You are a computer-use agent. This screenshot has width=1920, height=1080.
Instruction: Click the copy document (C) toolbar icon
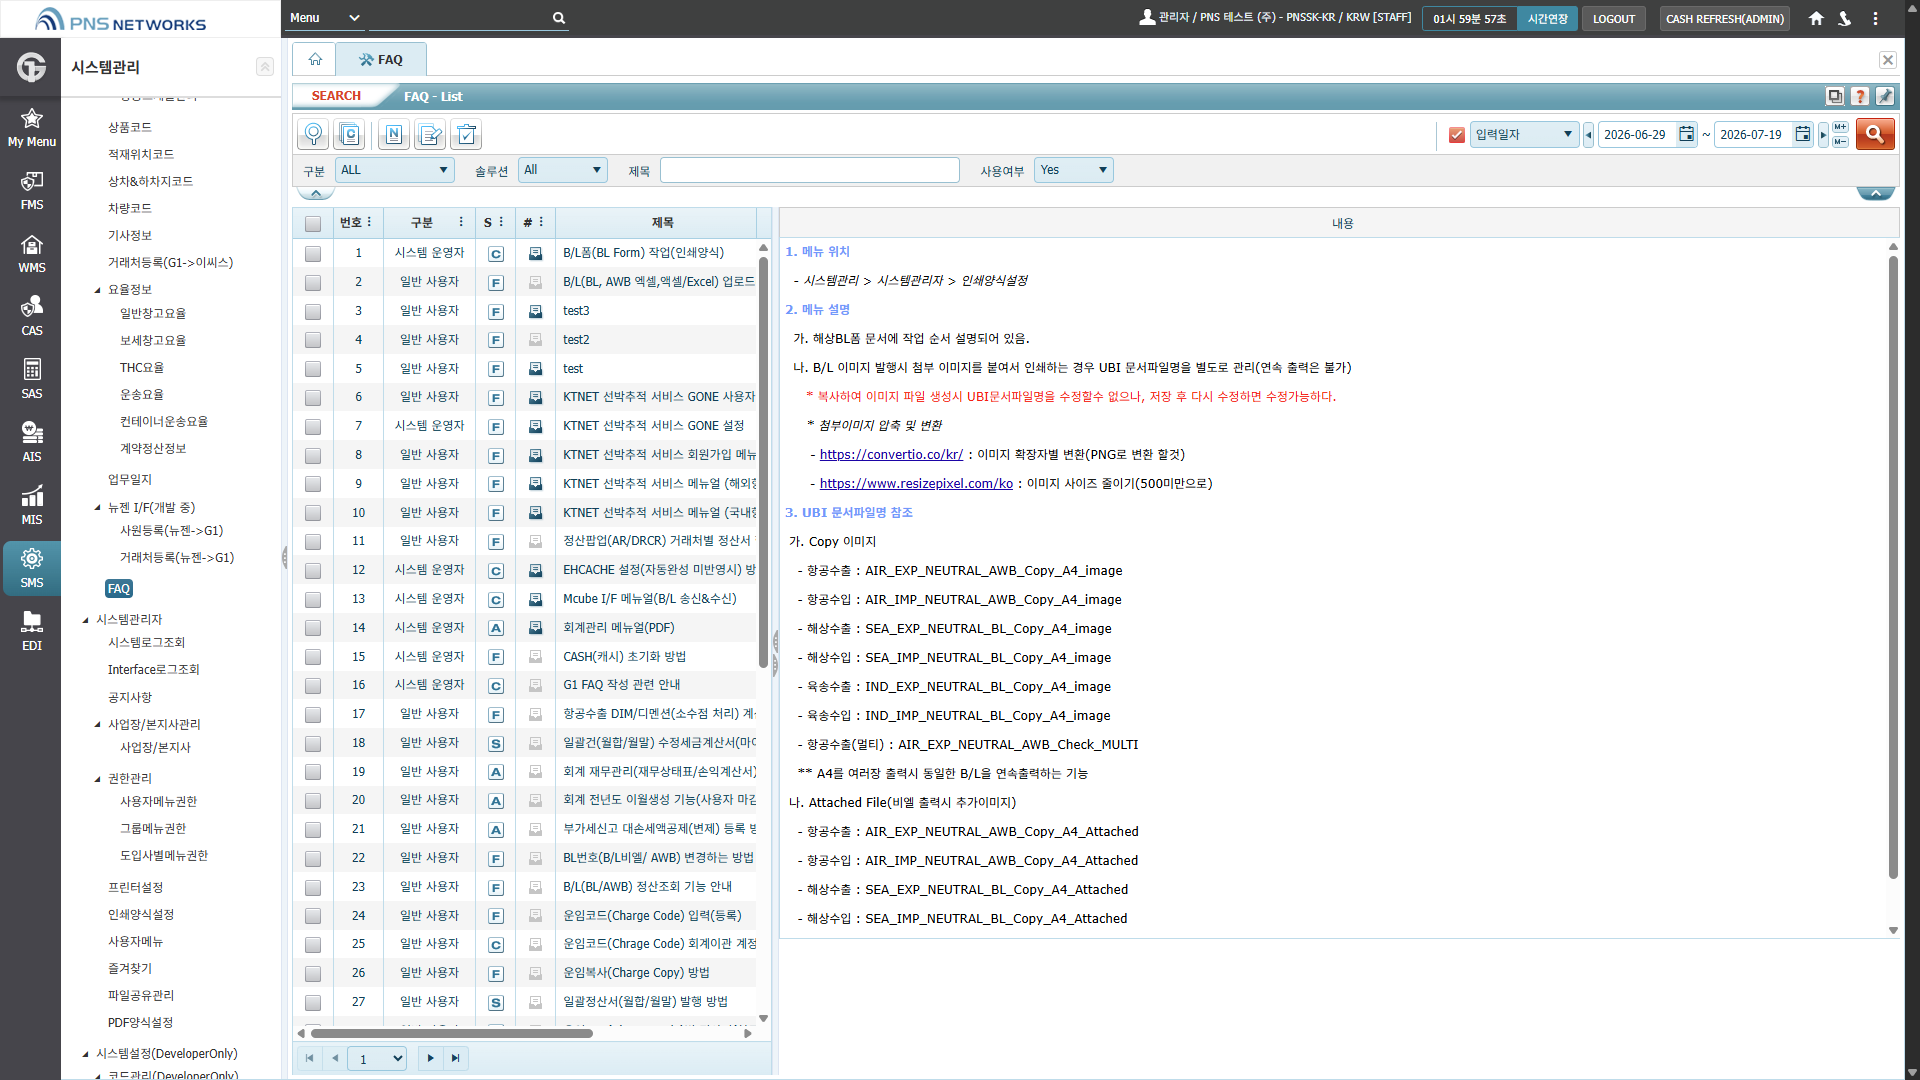pos(349,134)
